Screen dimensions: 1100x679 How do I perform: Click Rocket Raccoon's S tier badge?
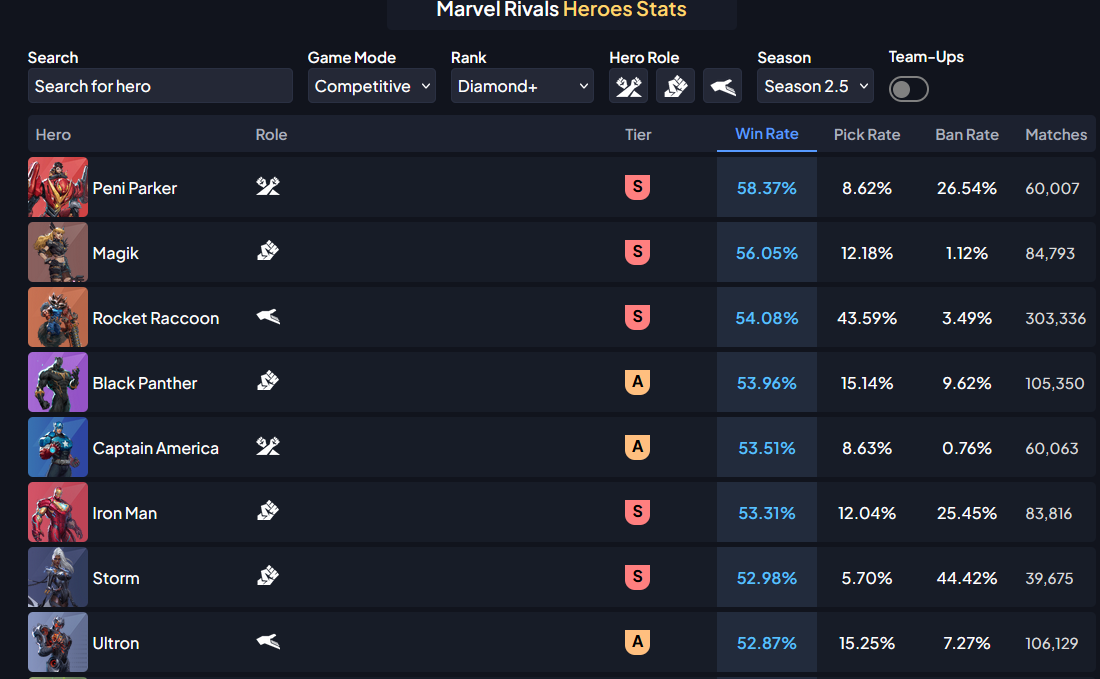point(638,316)
